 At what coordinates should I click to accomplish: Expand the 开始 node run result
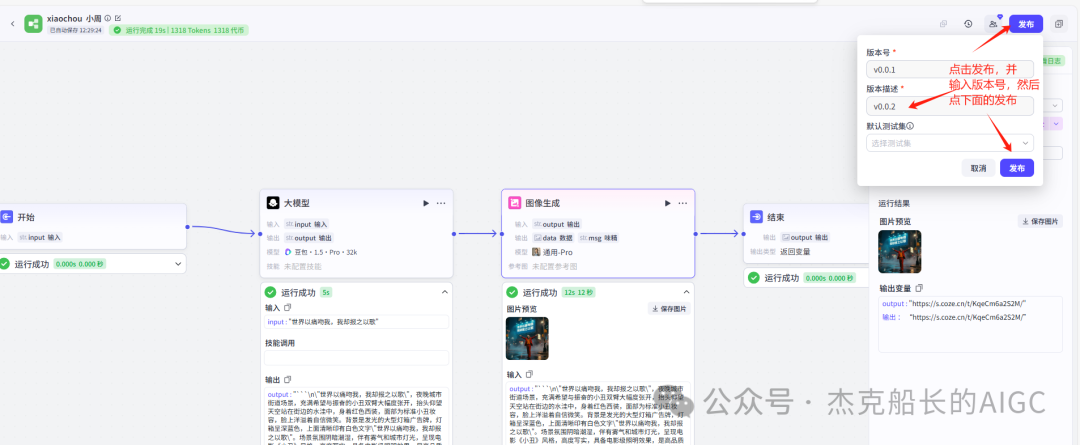pyautogui.click(x=178, y=264)
